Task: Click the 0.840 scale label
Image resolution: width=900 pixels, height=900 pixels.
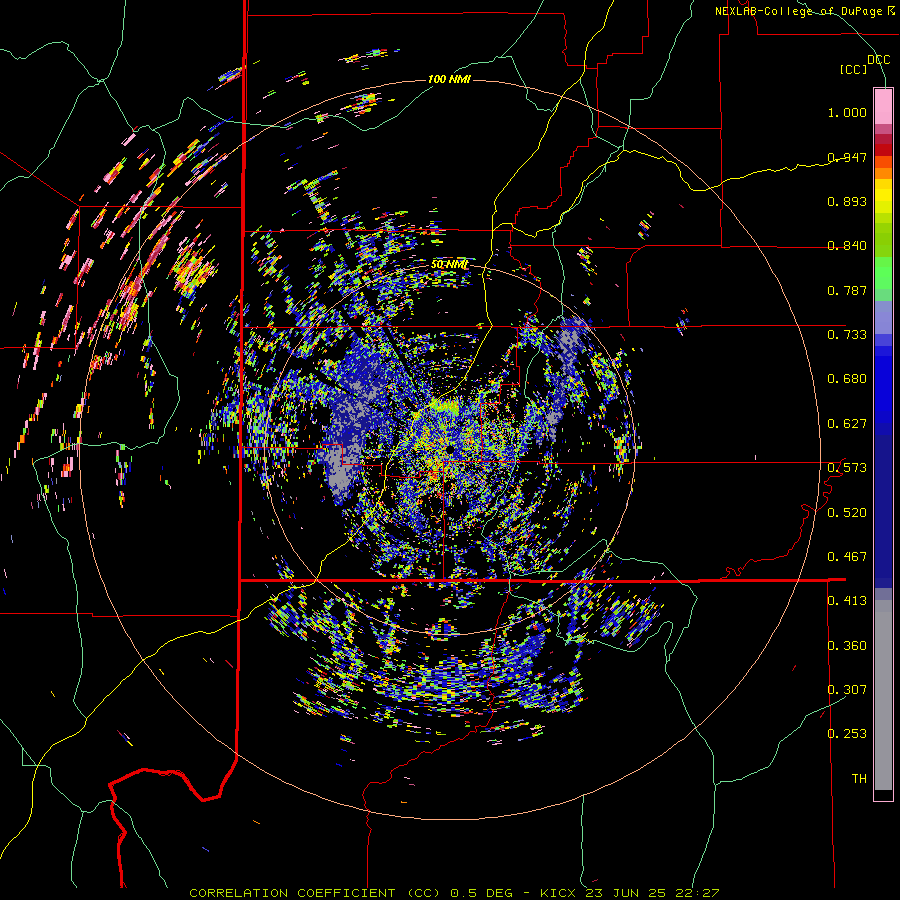Action: point(847,246)
